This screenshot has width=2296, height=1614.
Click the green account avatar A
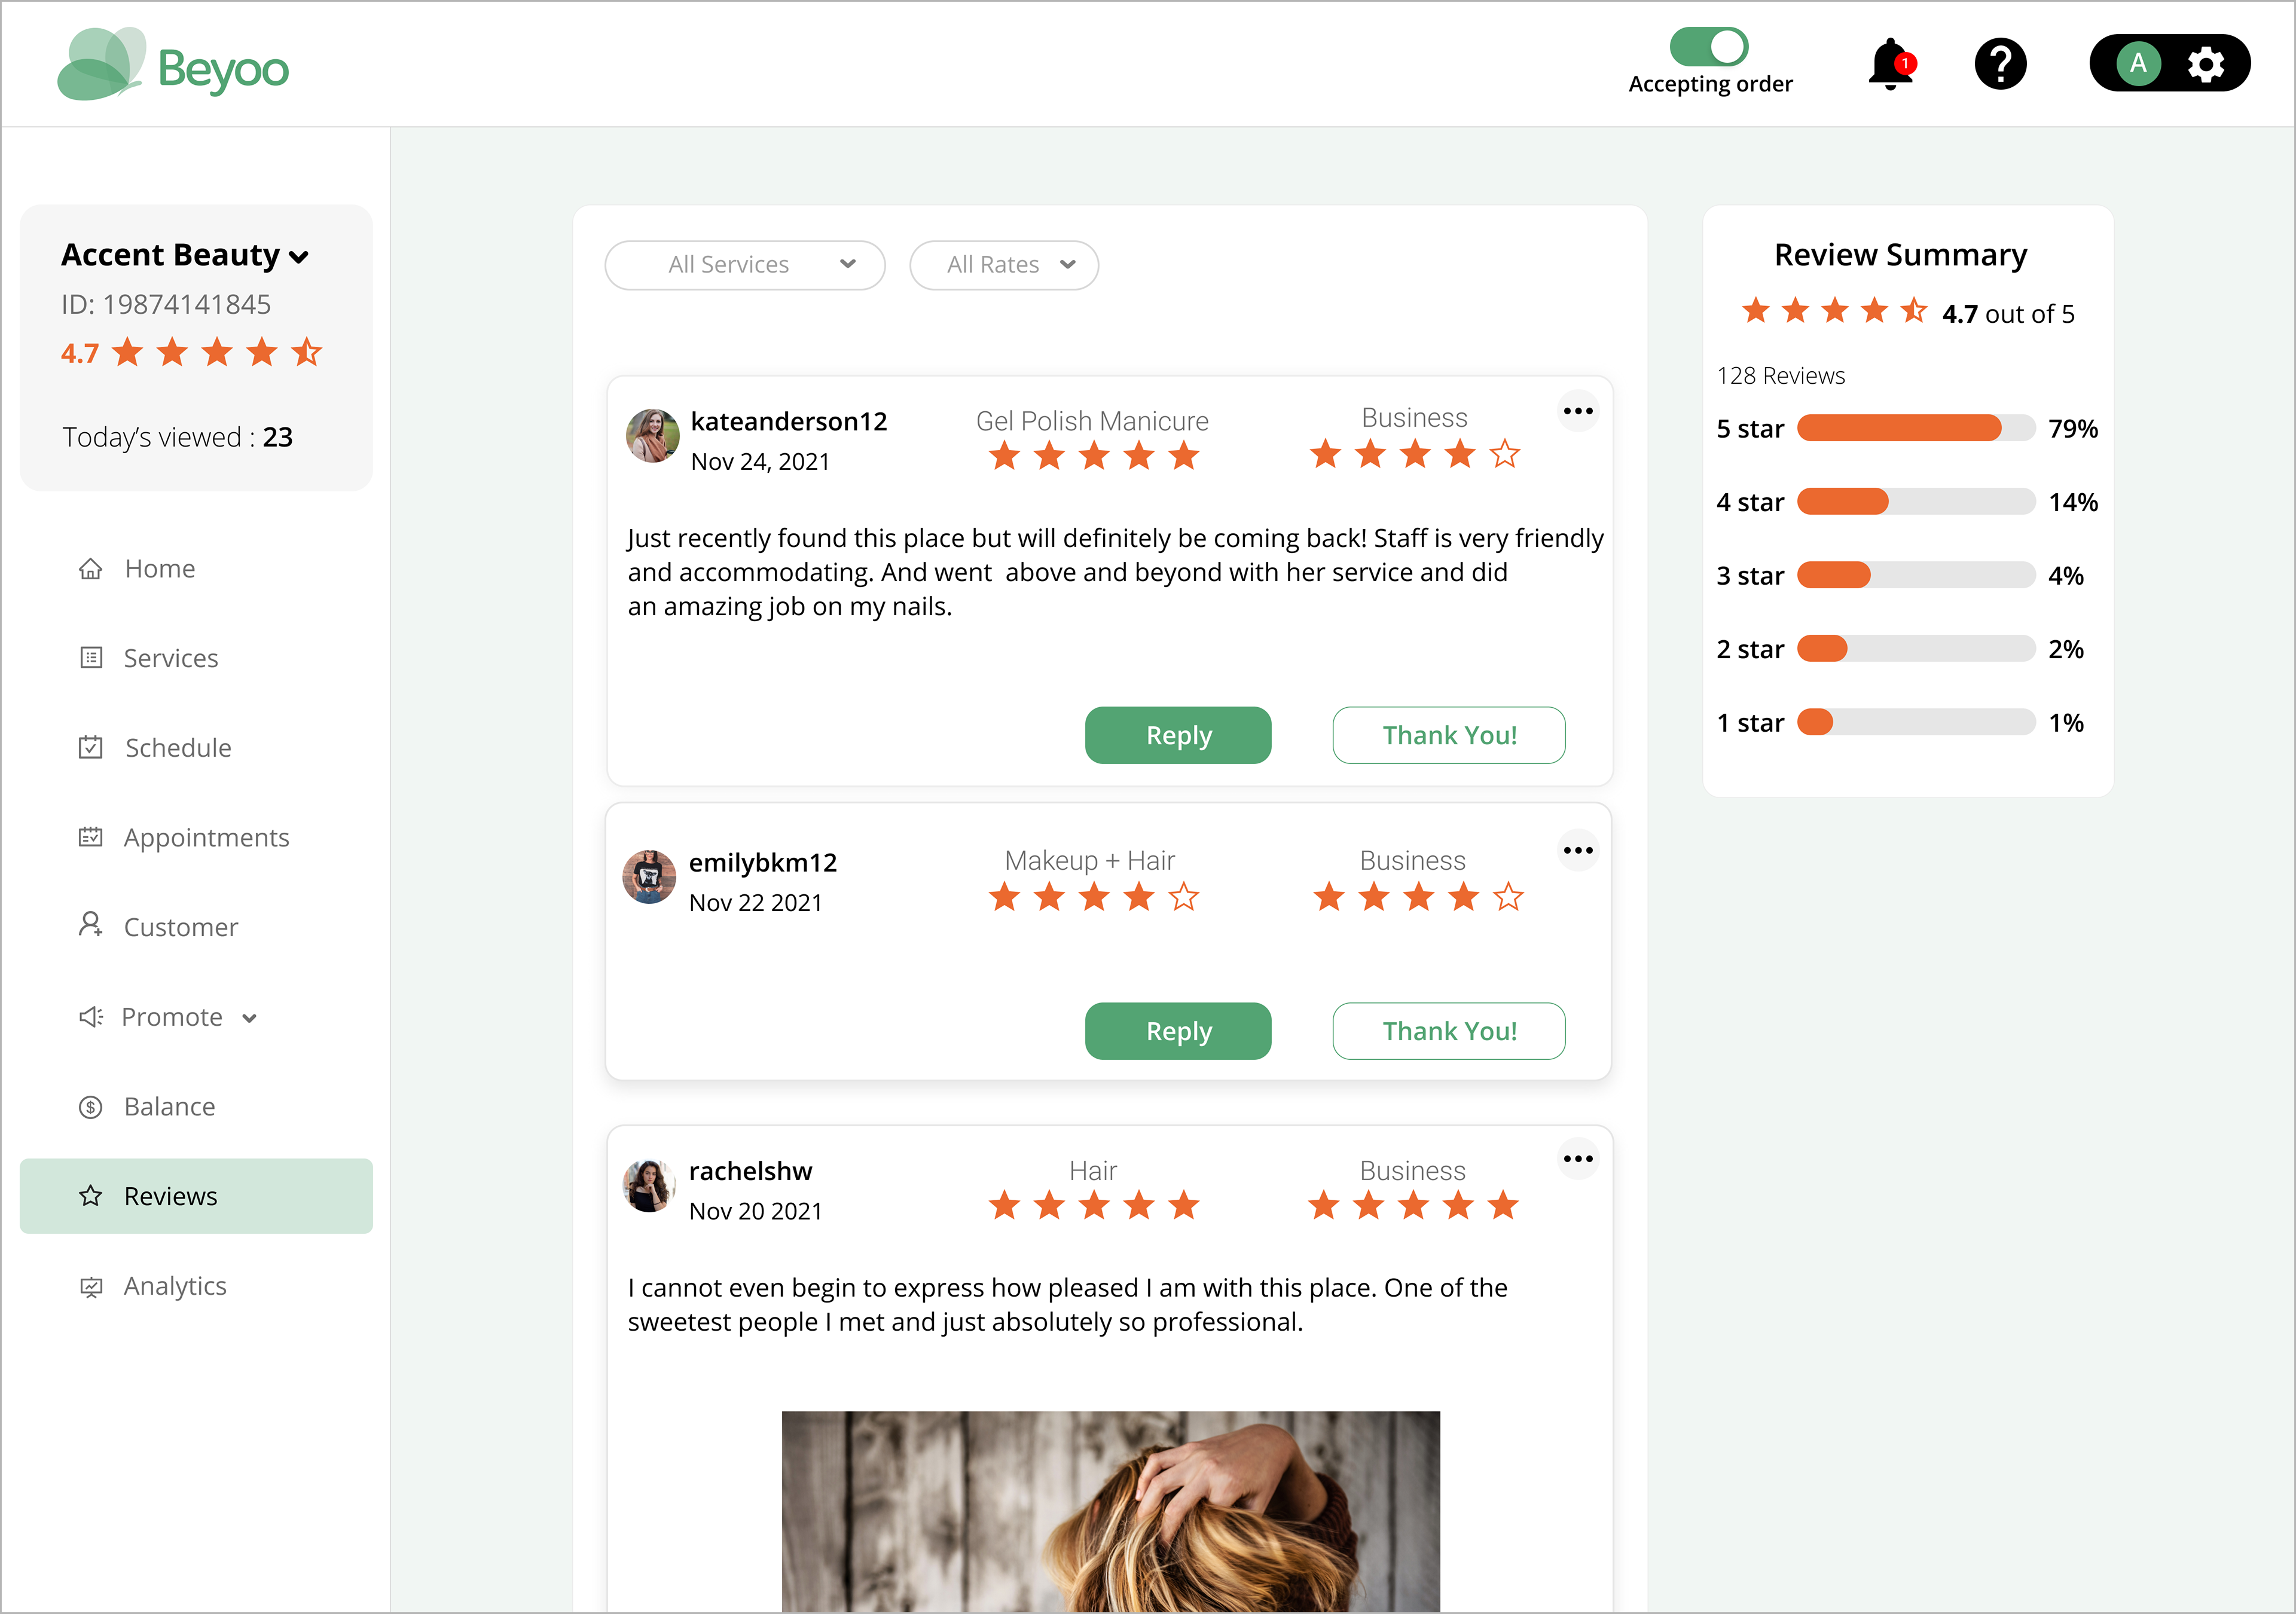click(x=2138, y=64)
